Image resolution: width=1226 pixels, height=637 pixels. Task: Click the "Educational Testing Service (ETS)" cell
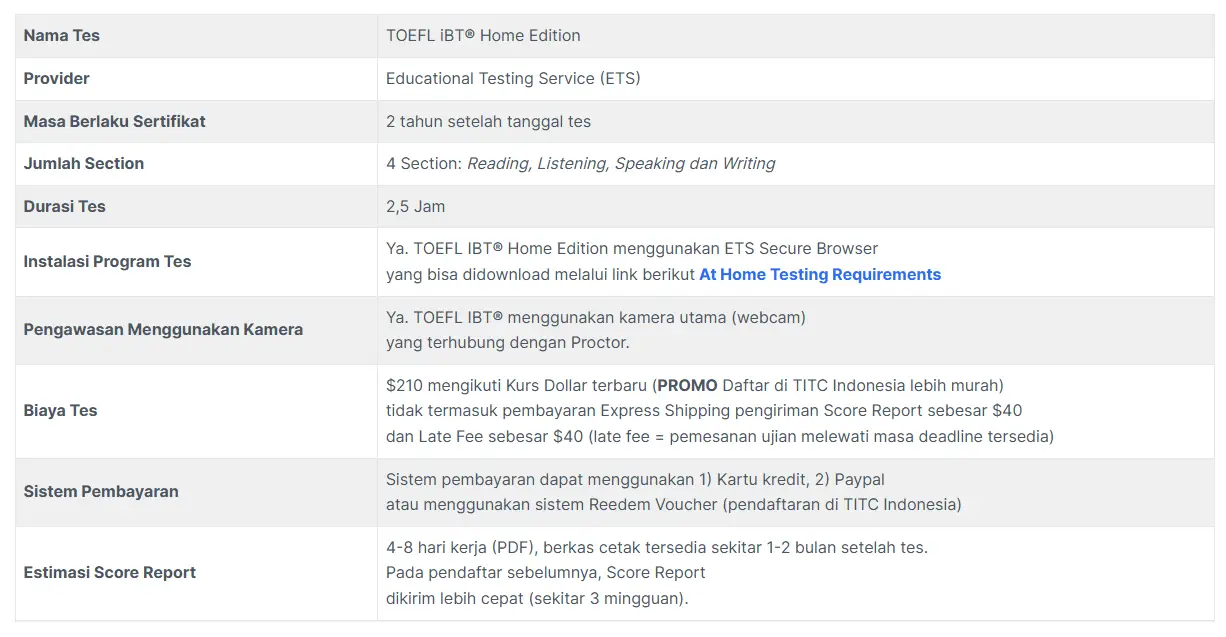pyautogui.click(x=513, y=79)
